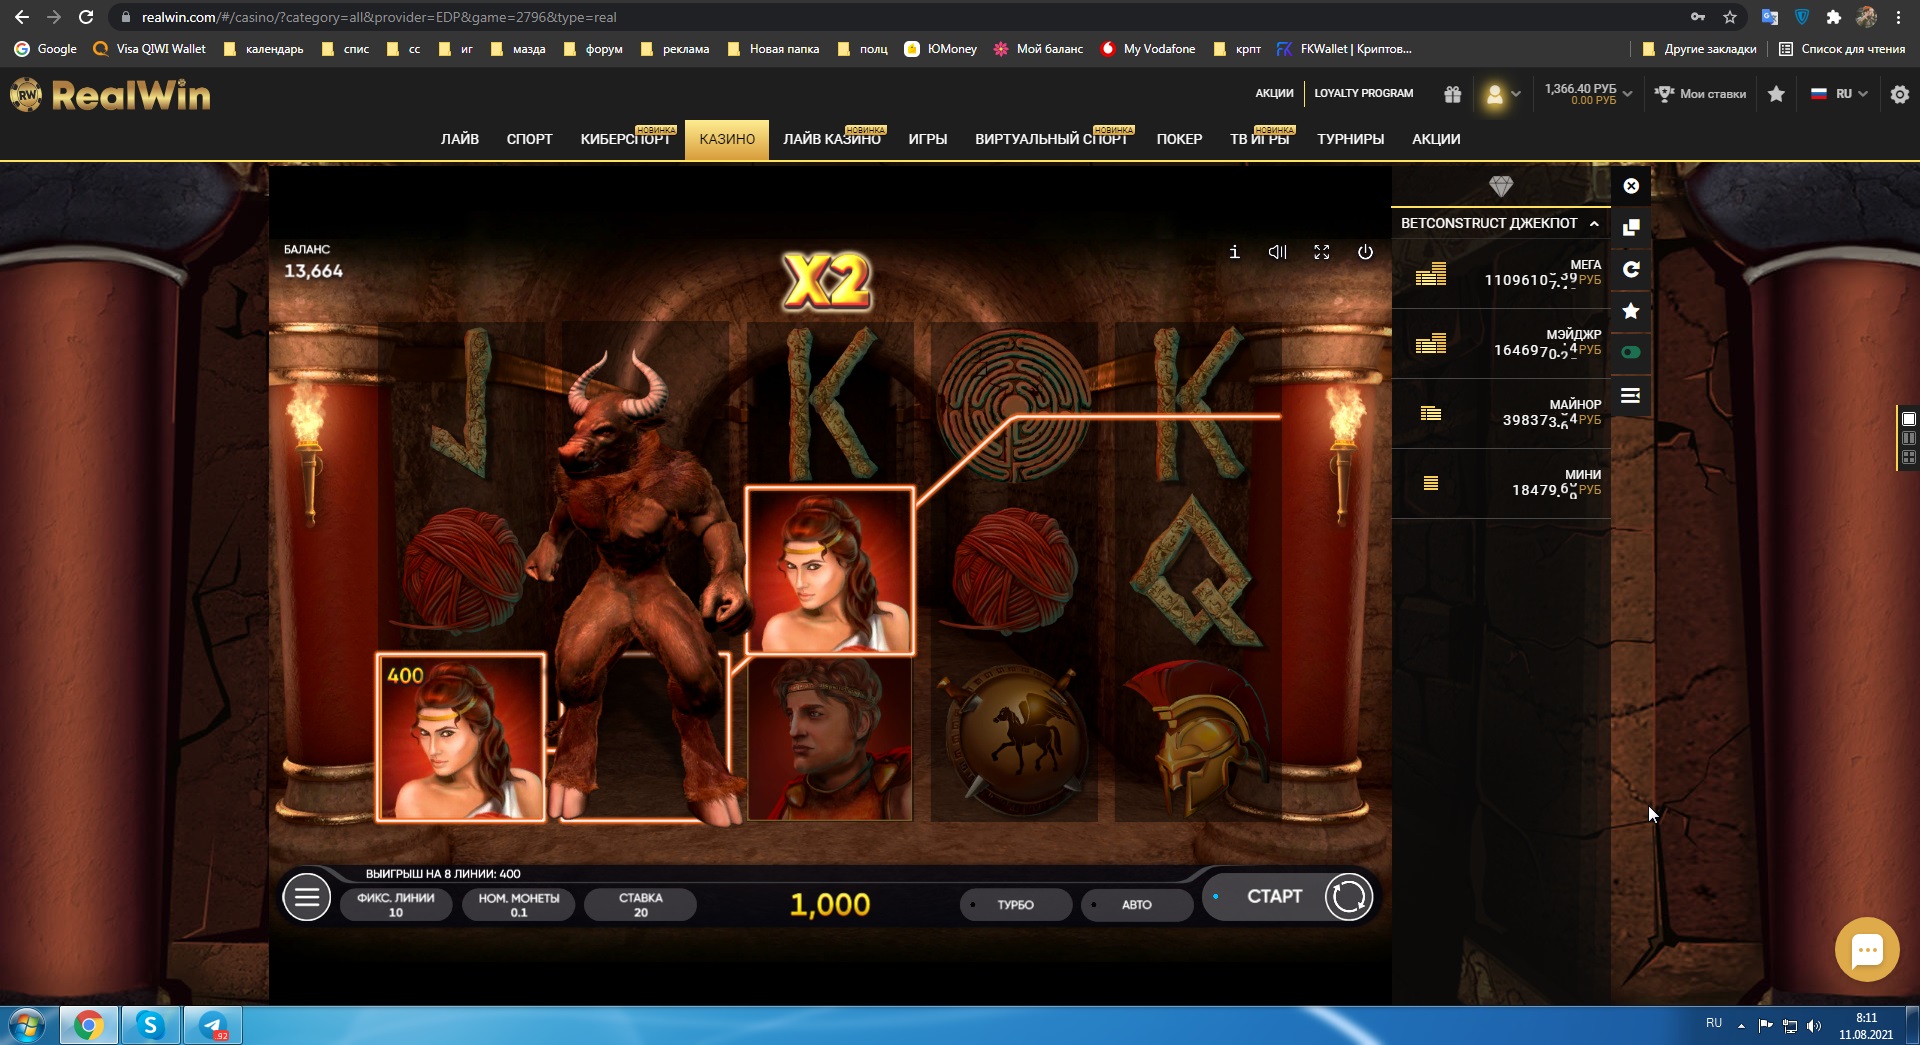Open the Loyalty Program link

pyautogui.click(x=1363, y=93)
